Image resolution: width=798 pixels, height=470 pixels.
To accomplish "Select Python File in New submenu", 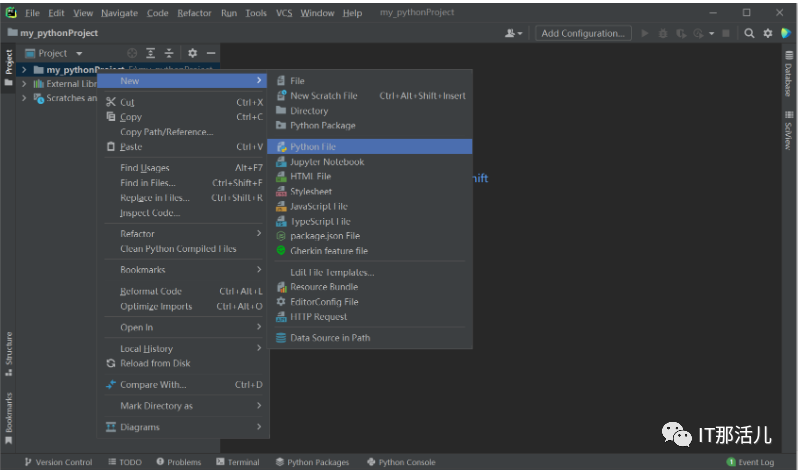I will pyautogui.click(x=370, y=146).
